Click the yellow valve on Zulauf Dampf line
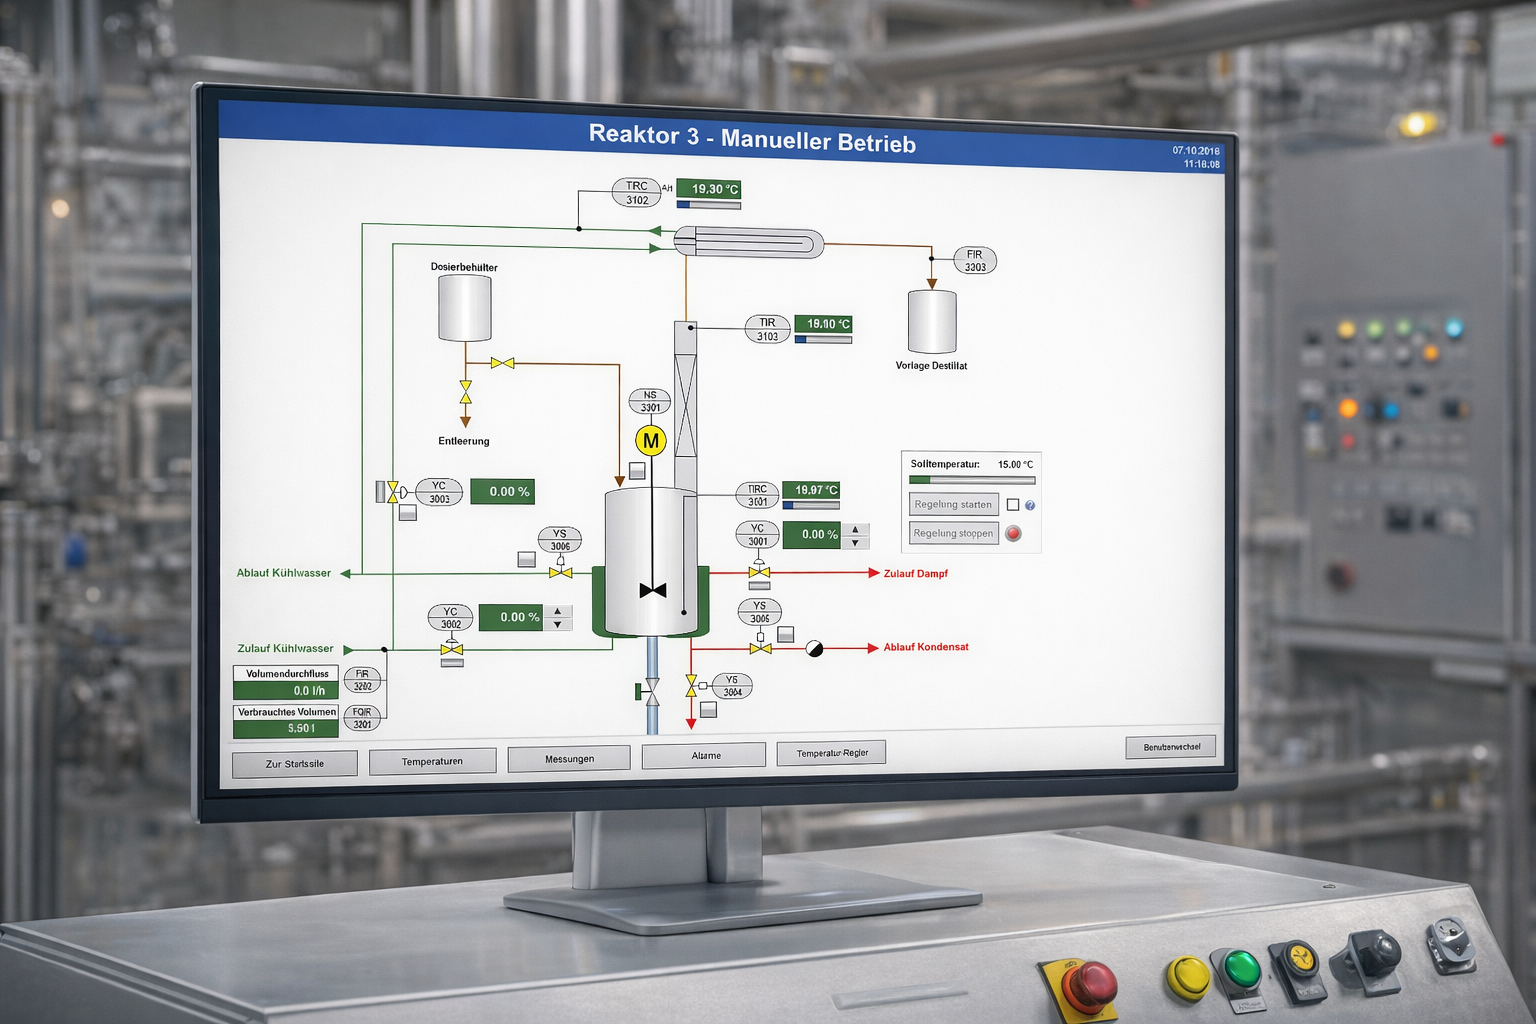The width and height of the screenshot is (1536, 1024). 759,572
